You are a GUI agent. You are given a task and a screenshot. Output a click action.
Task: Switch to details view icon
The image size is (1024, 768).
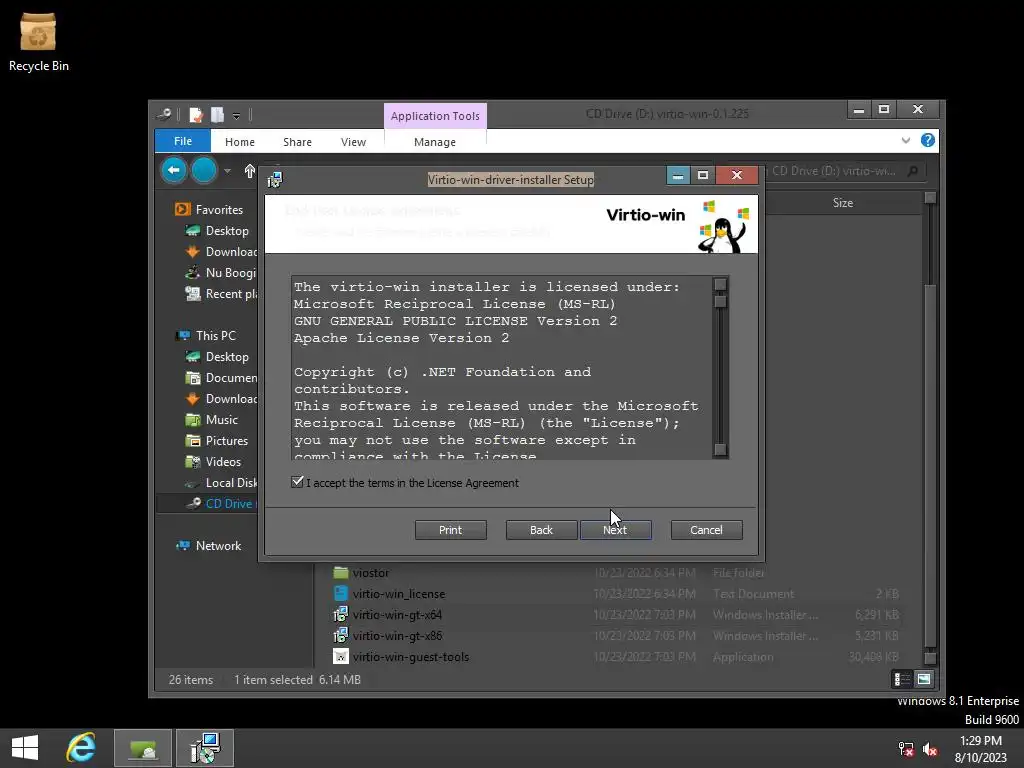(x=903, y=679)
